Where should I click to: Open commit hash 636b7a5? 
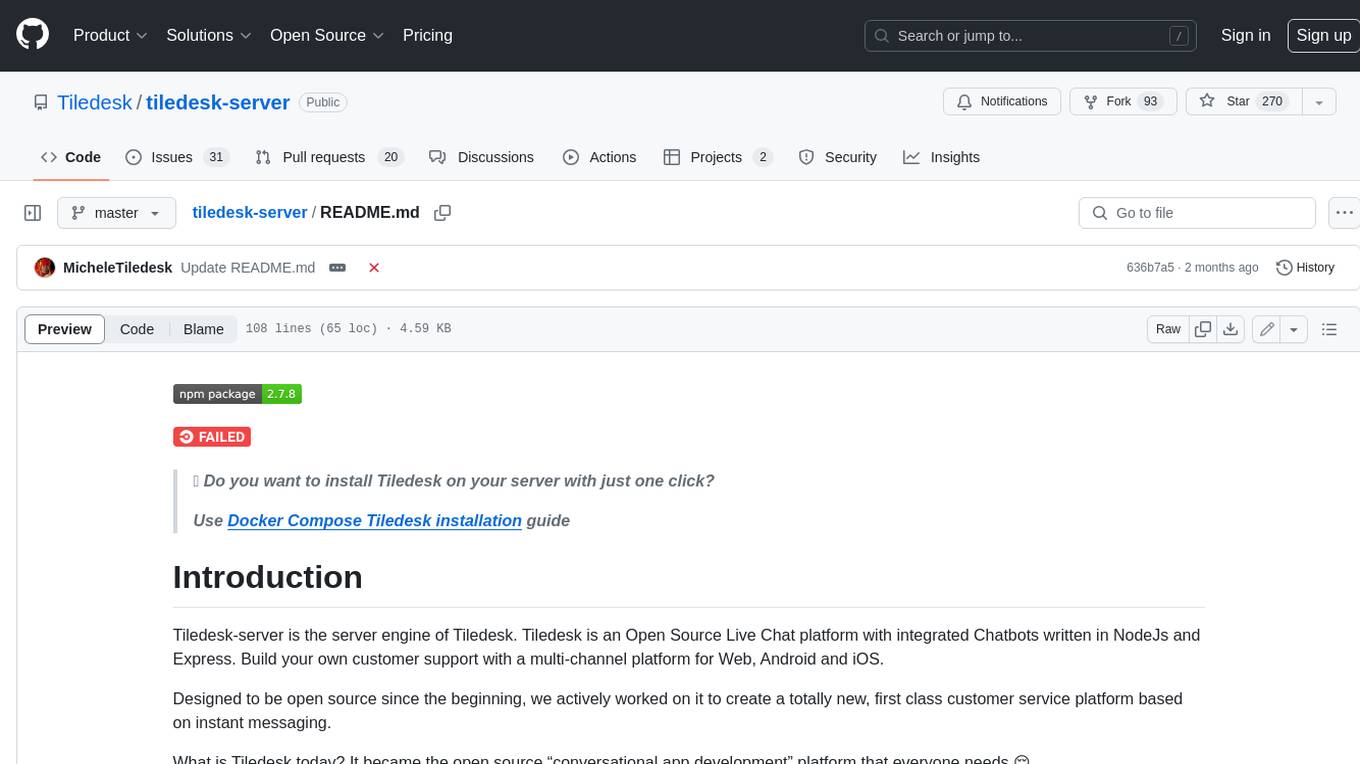coord(1150,268)
